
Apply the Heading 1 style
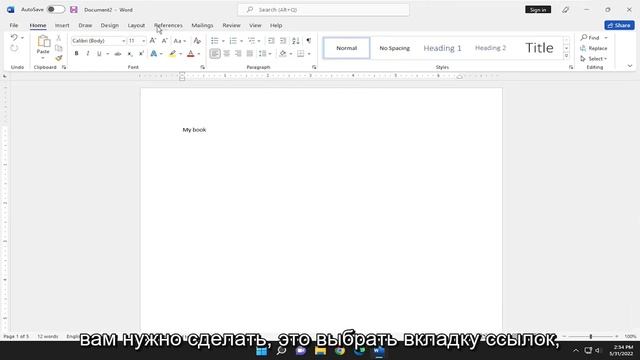[442, 48]
